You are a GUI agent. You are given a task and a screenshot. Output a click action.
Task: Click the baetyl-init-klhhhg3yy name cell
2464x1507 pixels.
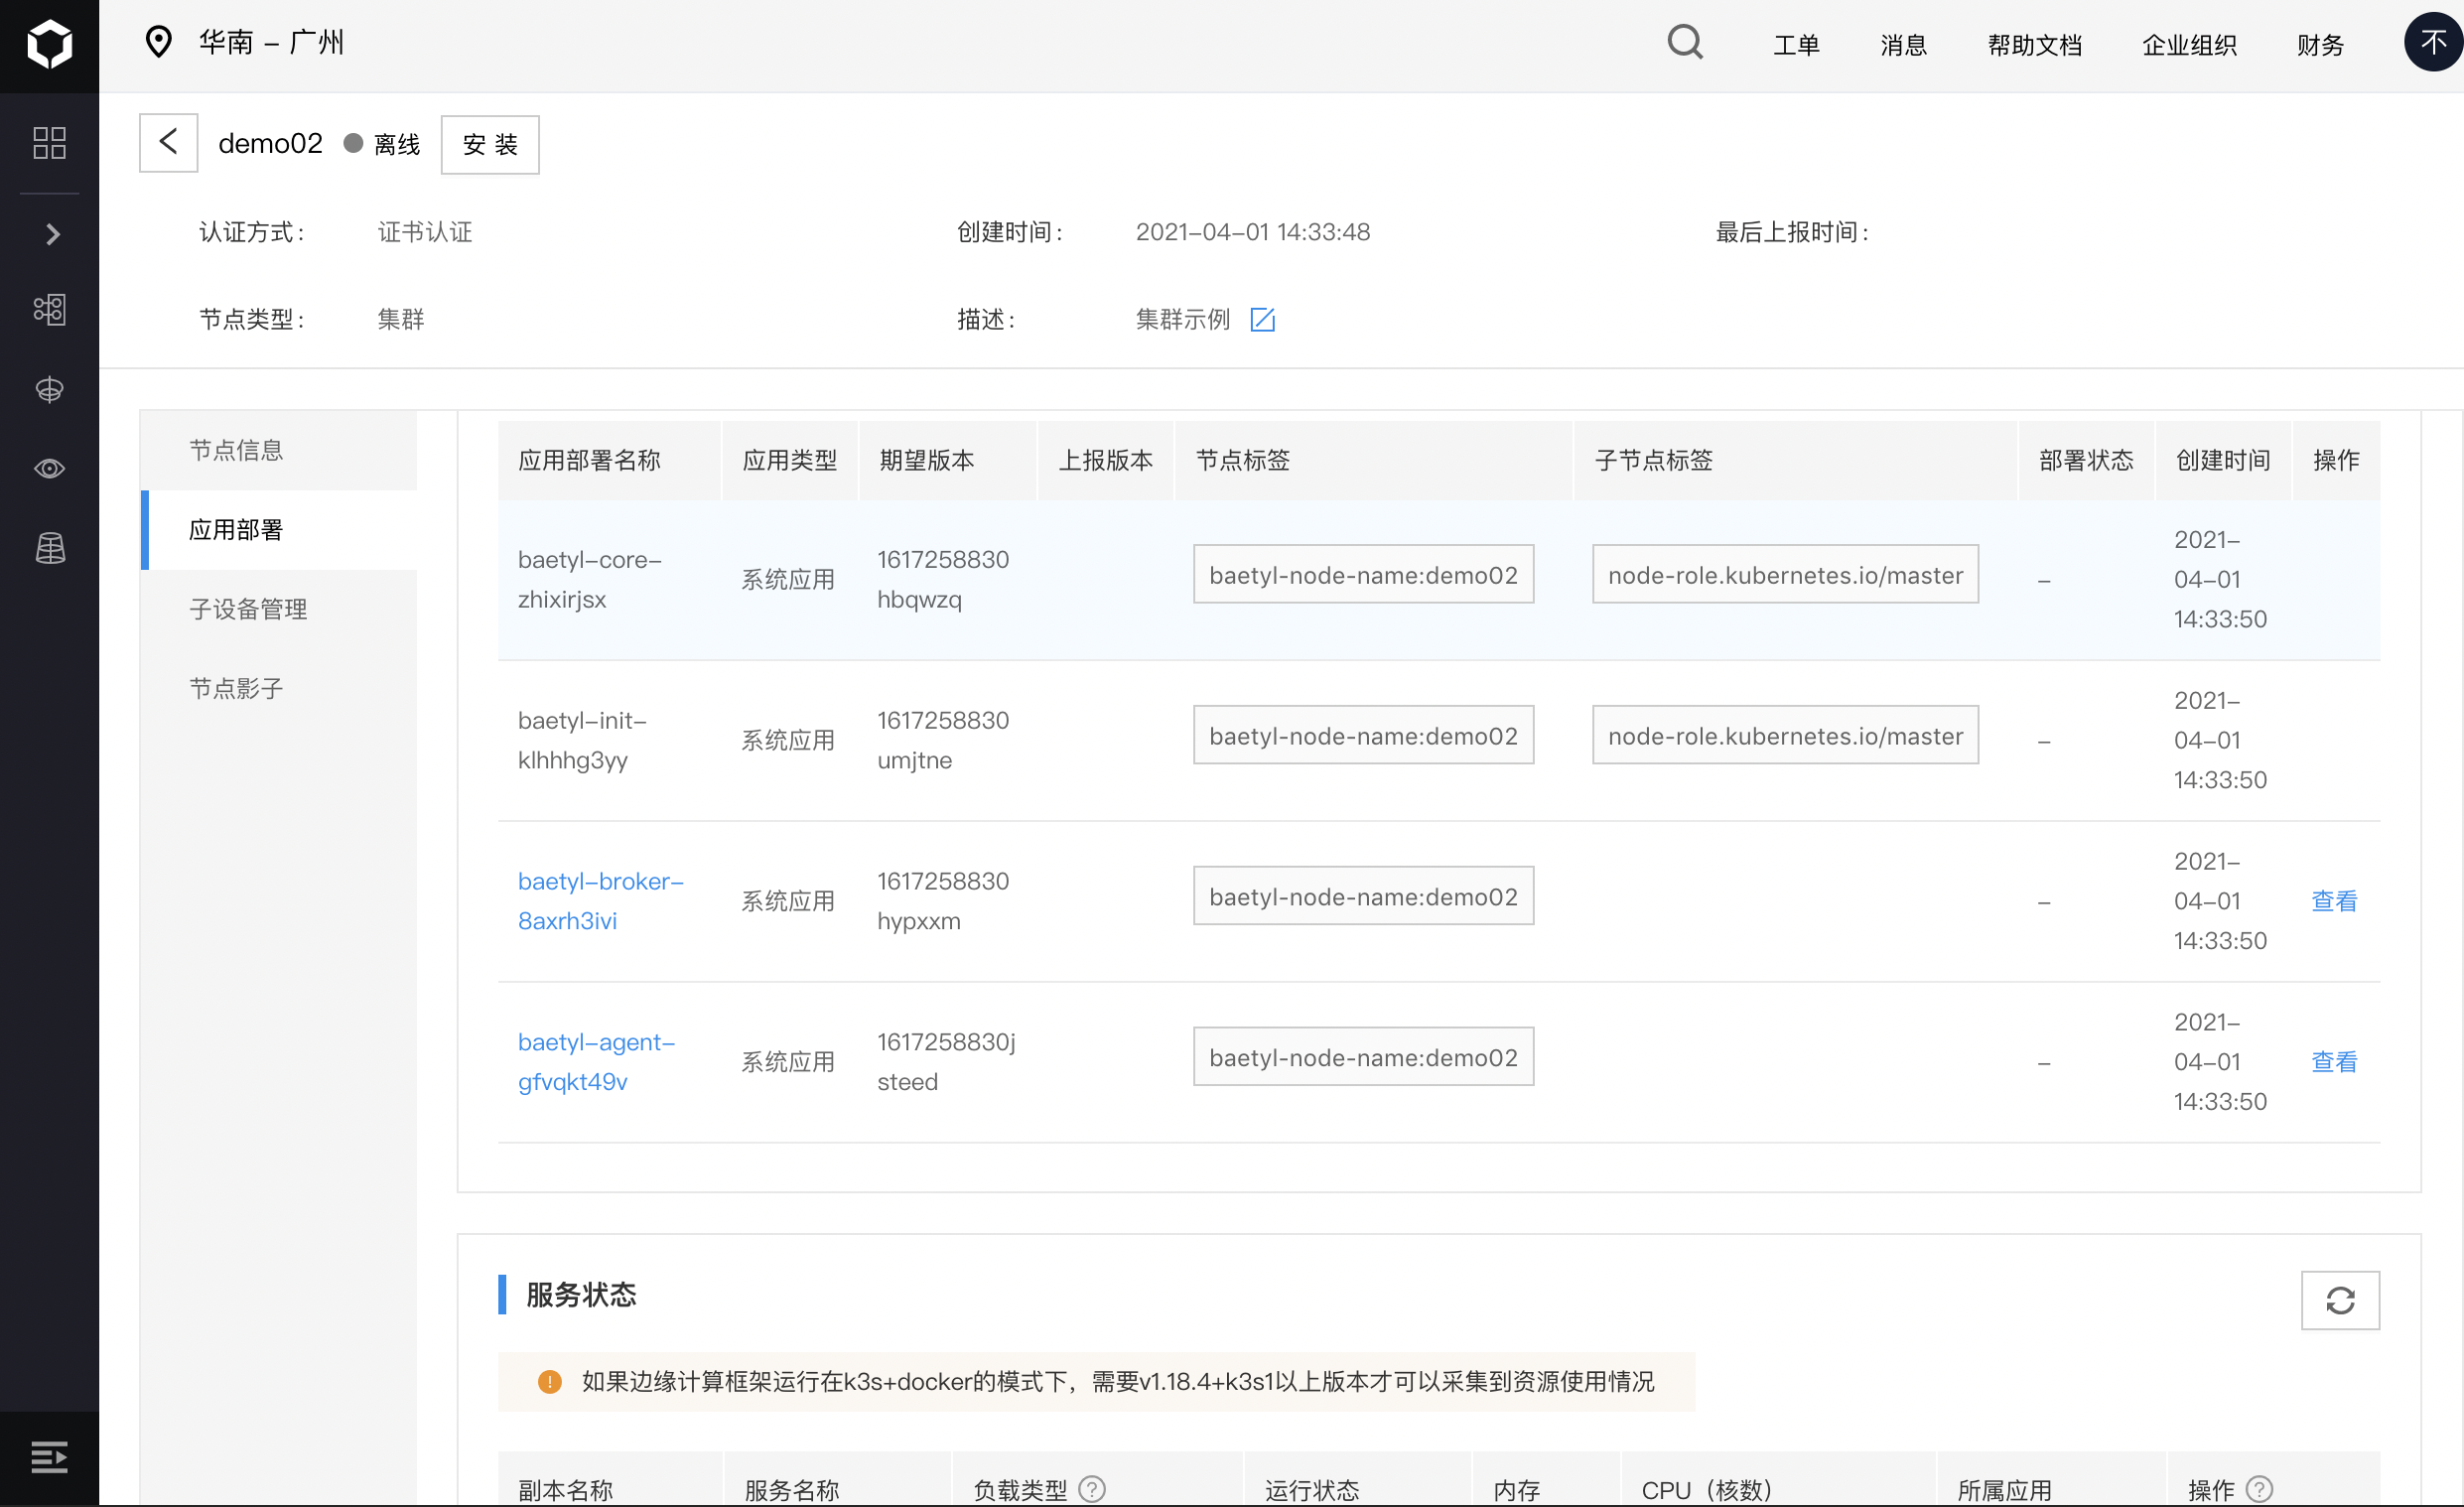[582, 741]
